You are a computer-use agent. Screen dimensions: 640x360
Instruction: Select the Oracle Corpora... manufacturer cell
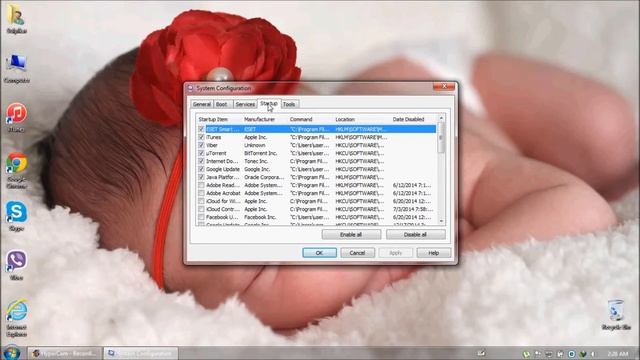pos(264,177)
